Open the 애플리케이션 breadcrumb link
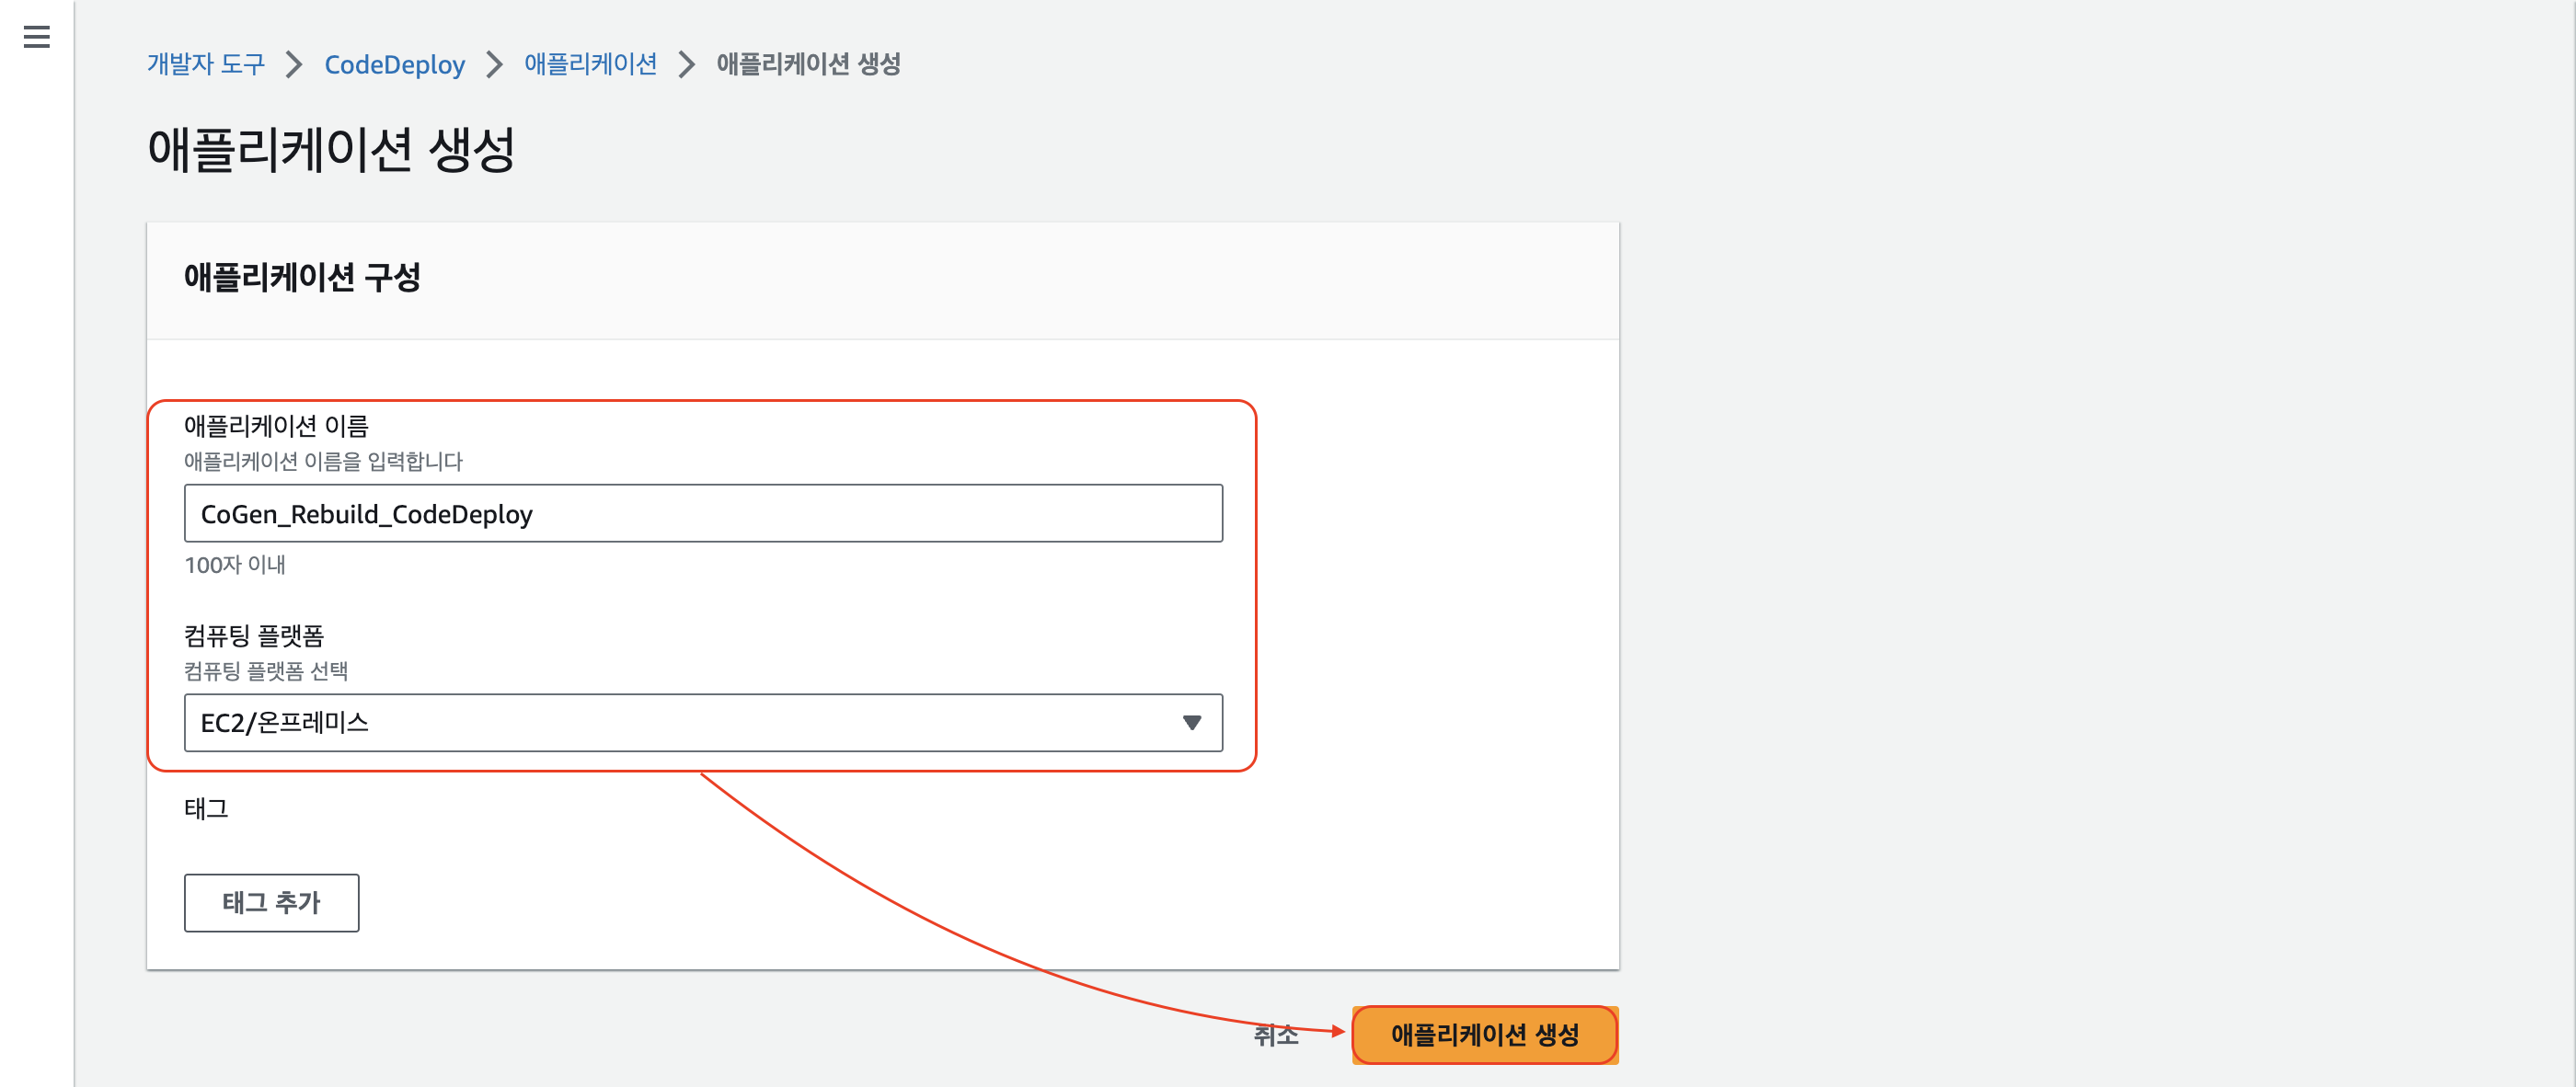 pyautogui.click(x=590, y=64)
